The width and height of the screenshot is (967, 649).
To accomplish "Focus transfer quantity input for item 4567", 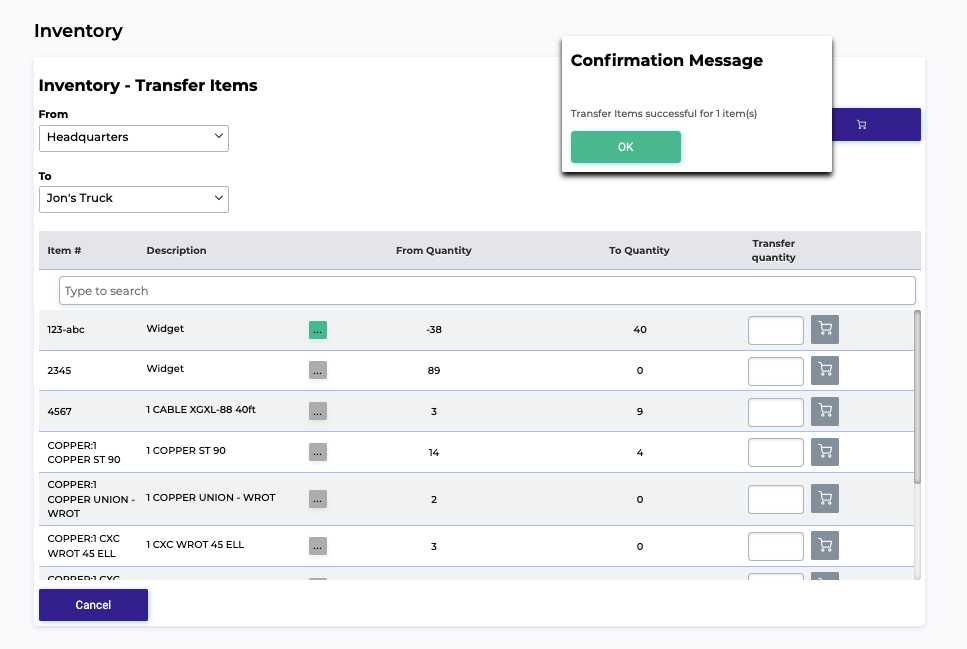I will pyautogui.click(x=775, y=411).
